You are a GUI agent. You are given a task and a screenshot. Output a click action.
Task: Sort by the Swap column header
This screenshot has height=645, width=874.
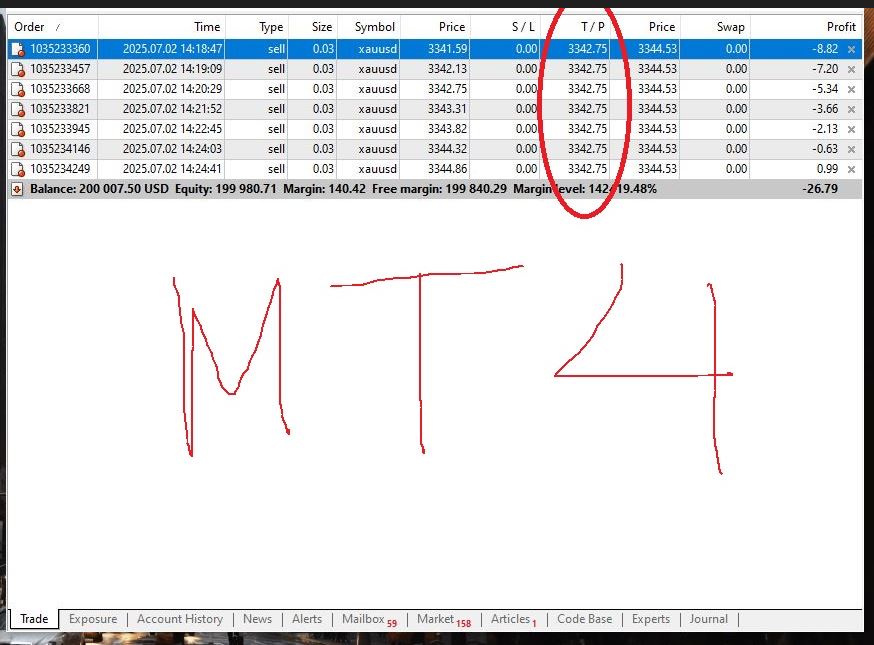[715, 27]
